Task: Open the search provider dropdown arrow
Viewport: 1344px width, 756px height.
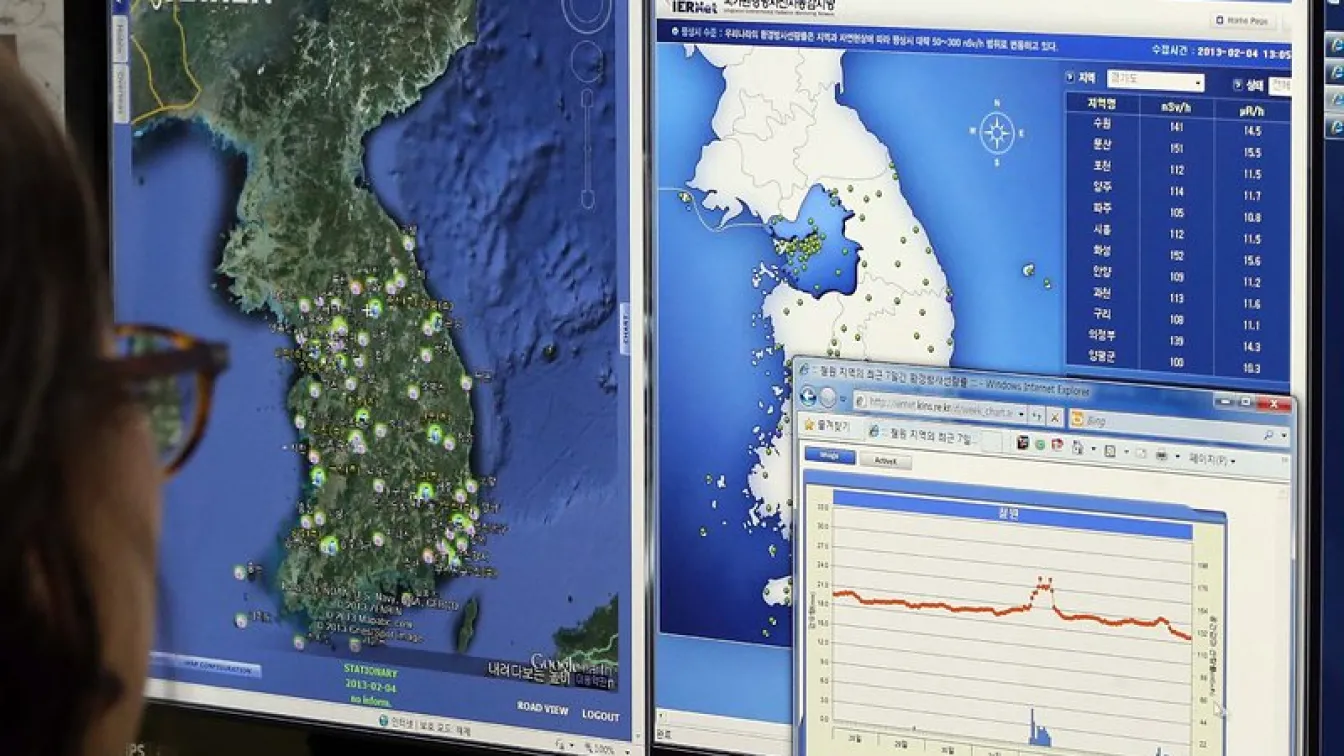Action: (1283, 436)
